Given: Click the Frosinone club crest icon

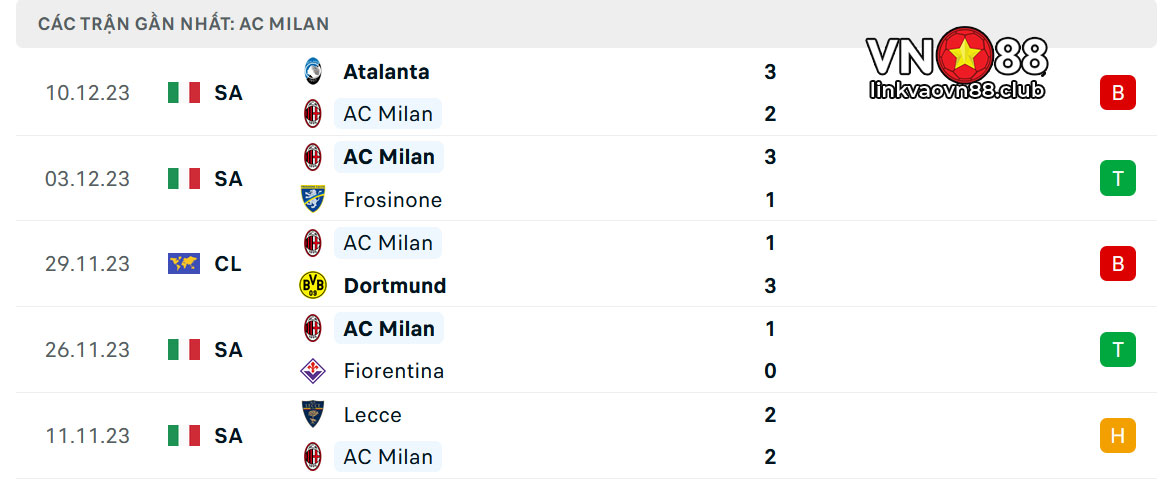Looking at the screenshot, I should (x=312, y=199).
